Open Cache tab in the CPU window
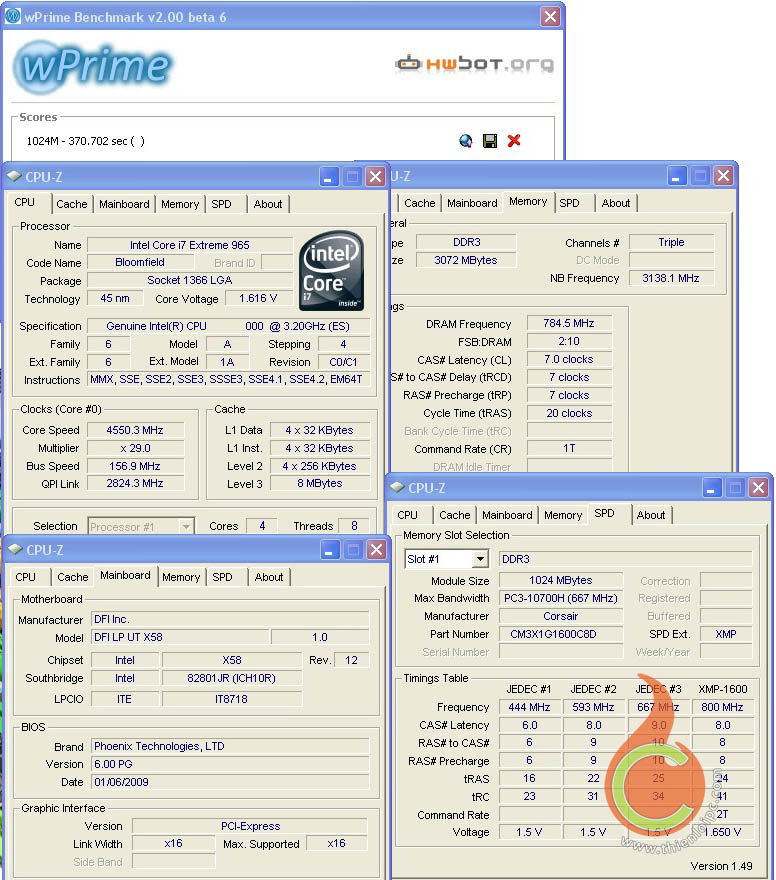The image size is (776, 880). coord(72,204)
